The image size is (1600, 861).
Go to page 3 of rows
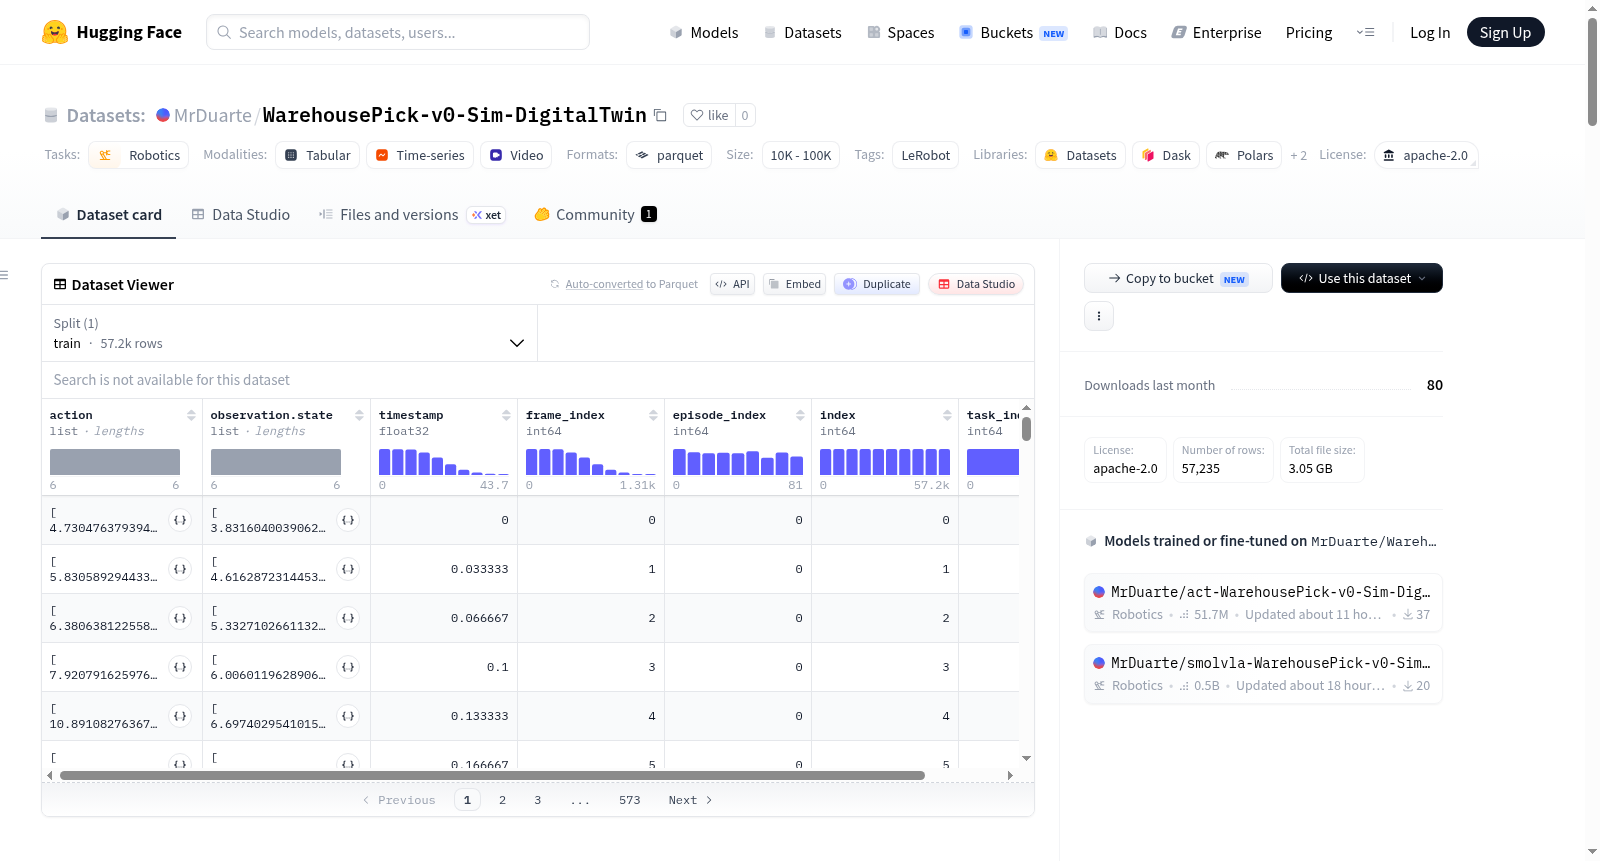[537, 800]
